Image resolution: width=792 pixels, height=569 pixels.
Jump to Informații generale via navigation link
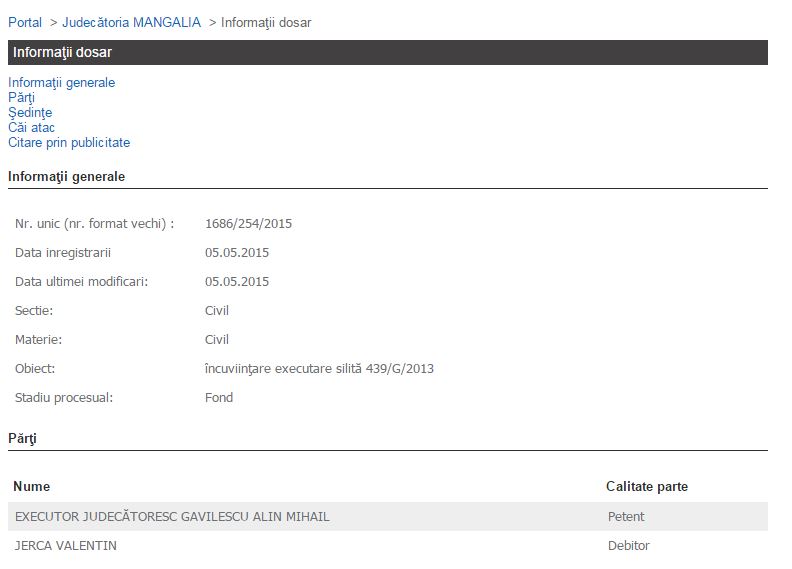61,82
